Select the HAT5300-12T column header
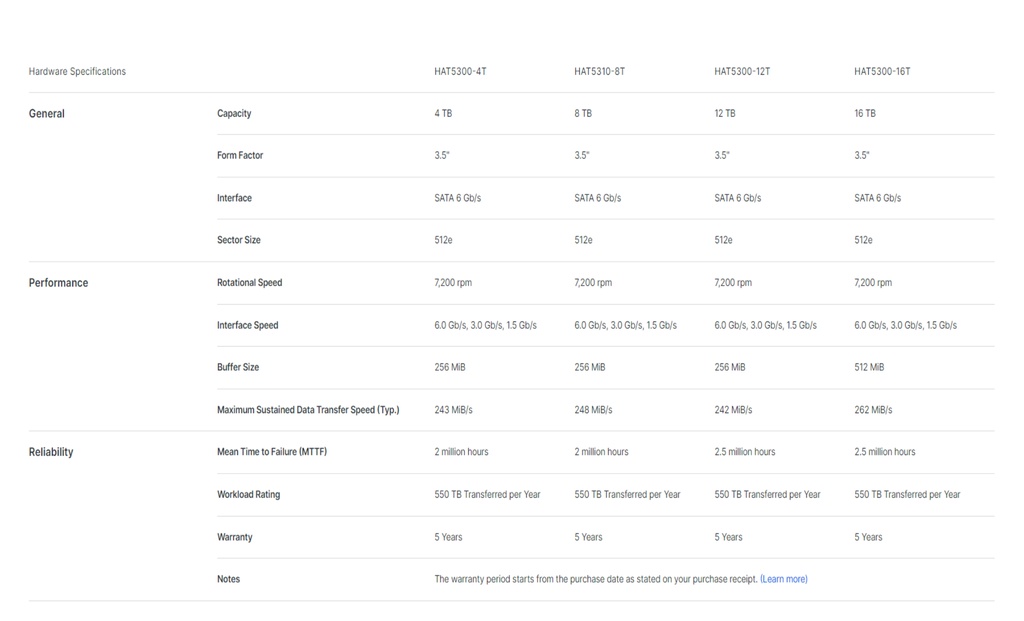Screen dimensions: 1024x621 pyautogui.click(x=742, y=71)
